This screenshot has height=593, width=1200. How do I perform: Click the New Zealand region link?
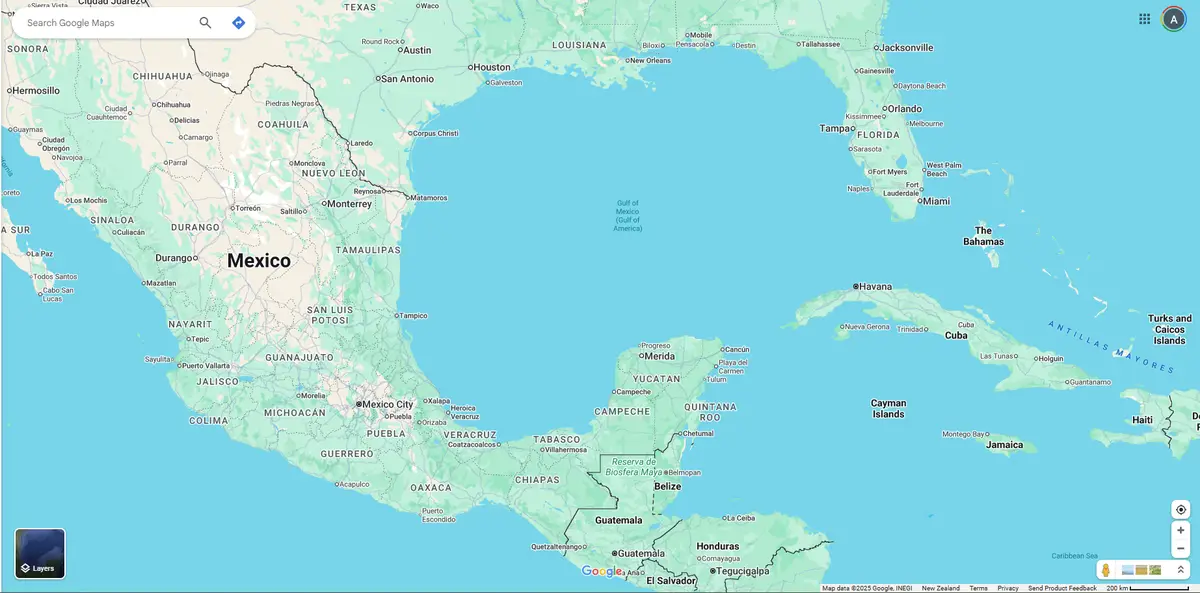coord(941,588)
